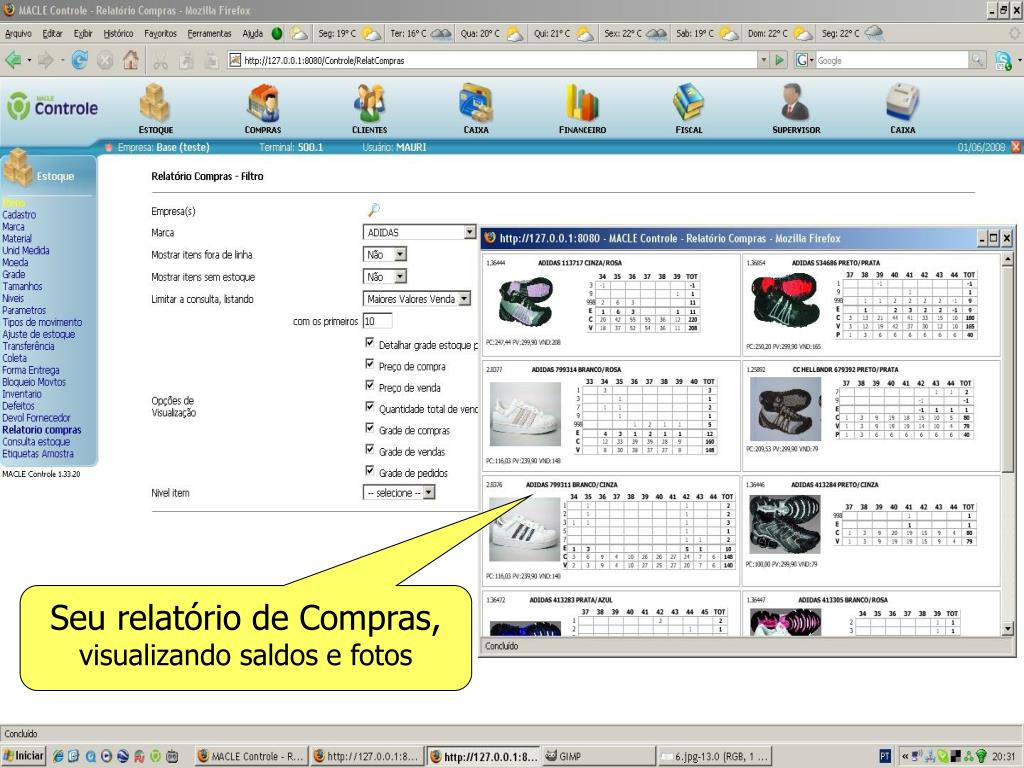Reload the page with refresh icon
Viewport: 1024px width, 768px height.
coord(80,61)
